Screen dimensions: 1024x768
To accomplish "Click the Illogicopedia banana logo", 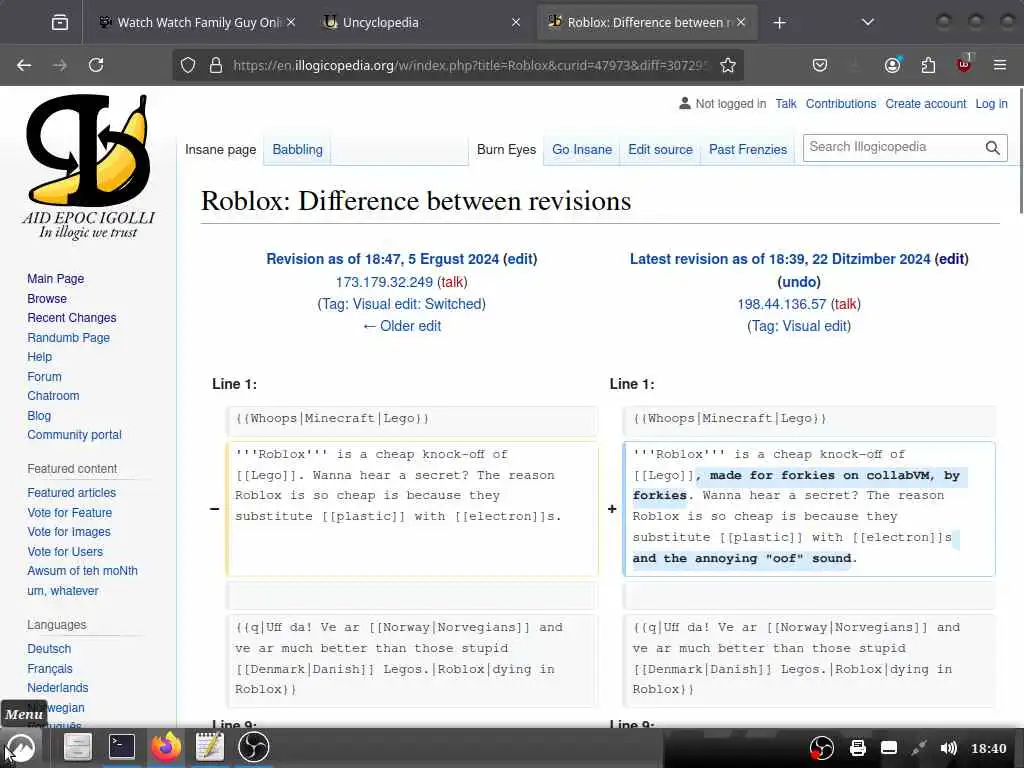I will pyautogui.click(x=88, y=166).
